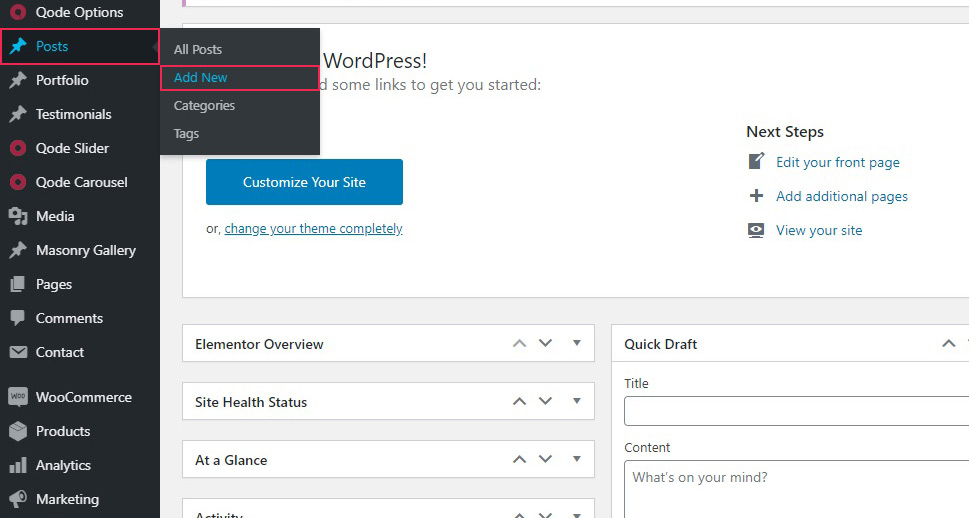
Task: Open the Qode Options menu
Action: (x=80, y=12)
